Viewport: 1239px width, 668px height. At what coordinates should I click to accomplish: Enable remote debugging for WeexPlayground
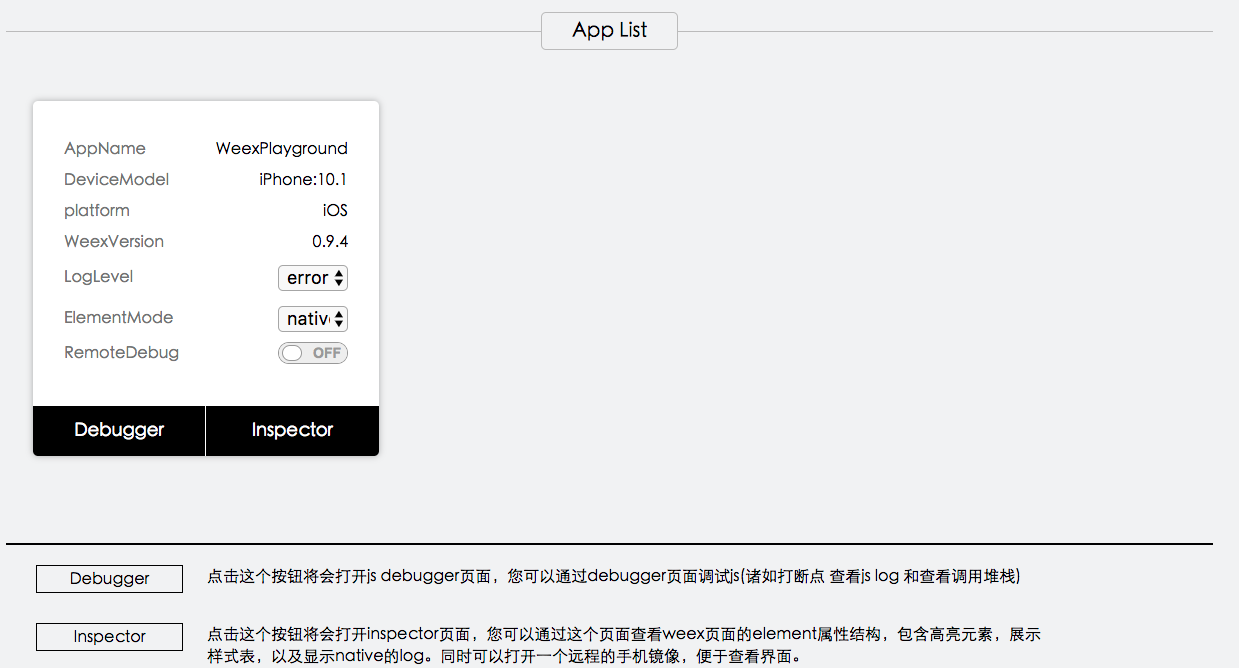pos(312,352)
